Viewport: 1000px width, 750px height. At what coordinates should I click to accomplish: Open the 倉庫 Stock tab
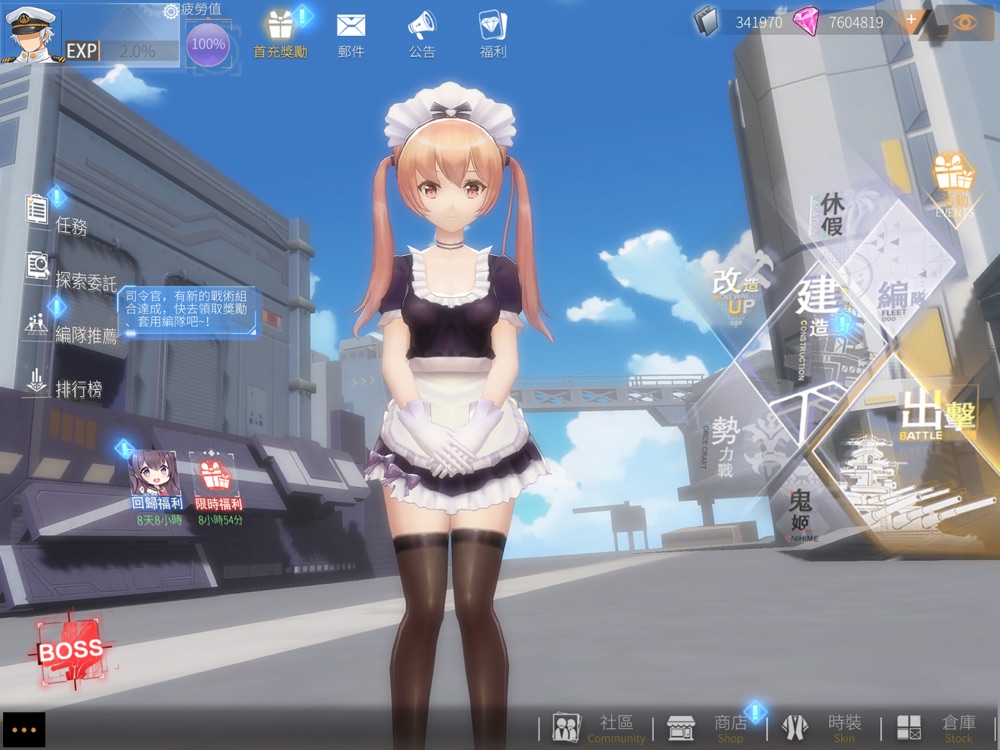click(x=936, y=728)
